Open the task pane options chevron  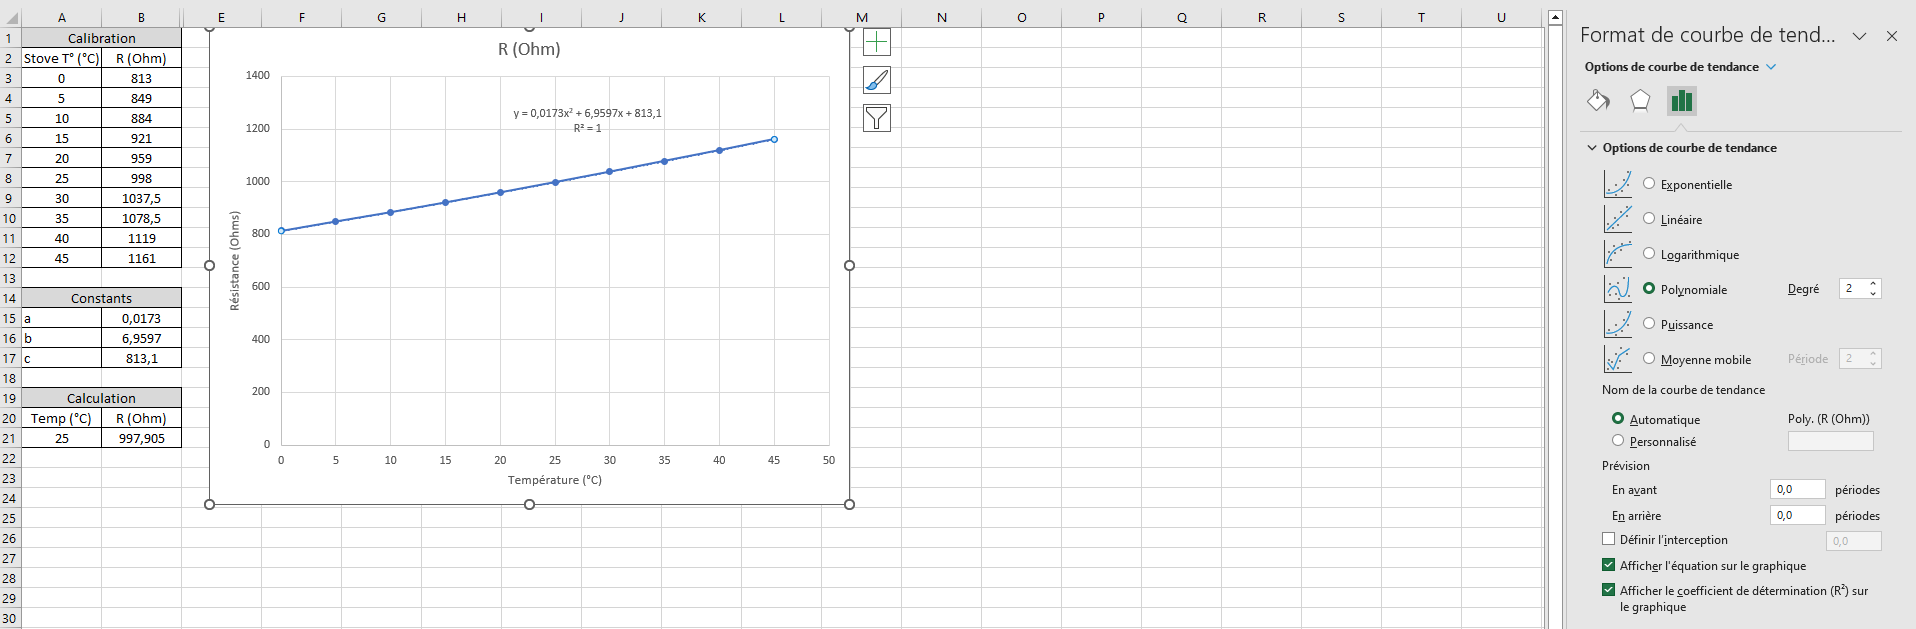[x=1859, y=36]
